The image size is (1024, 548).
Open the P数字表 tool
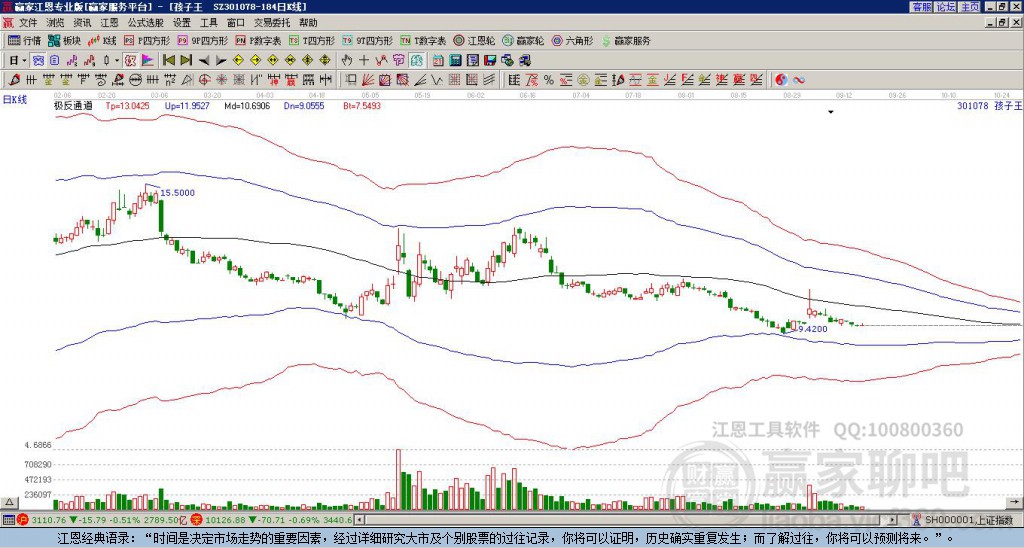coord(258,40)
